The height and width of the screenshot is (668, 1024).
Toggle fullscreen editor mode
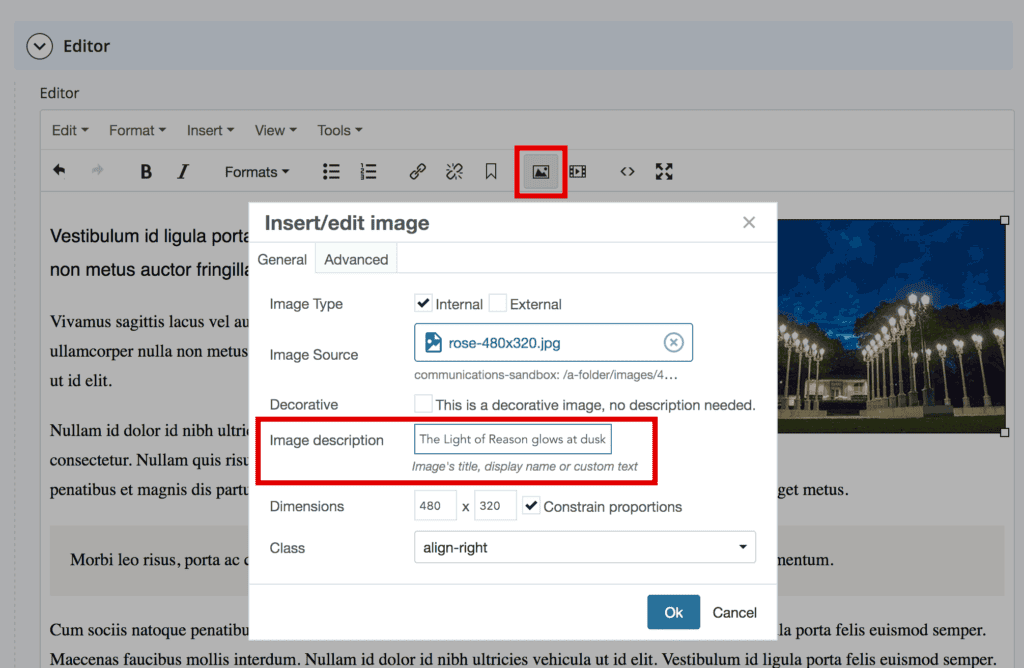(664, 172)
